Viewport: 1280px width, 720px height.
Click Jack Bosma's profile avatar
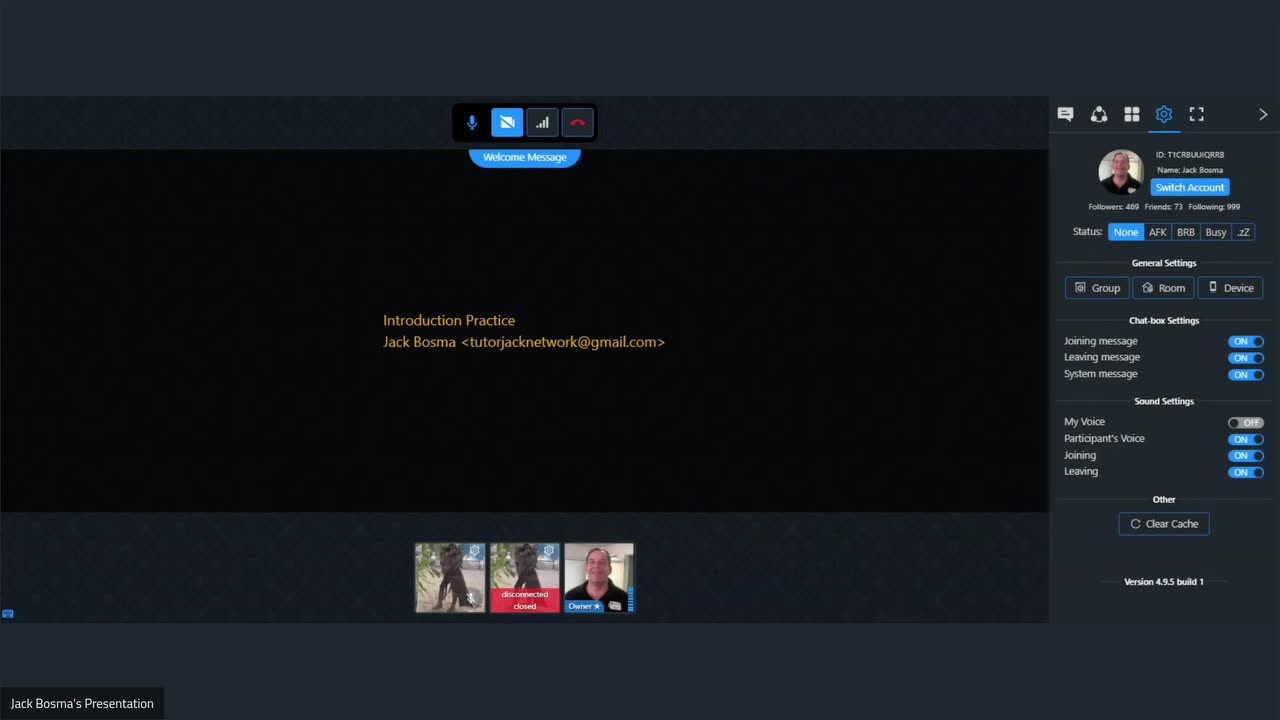tap(1121, 172)
